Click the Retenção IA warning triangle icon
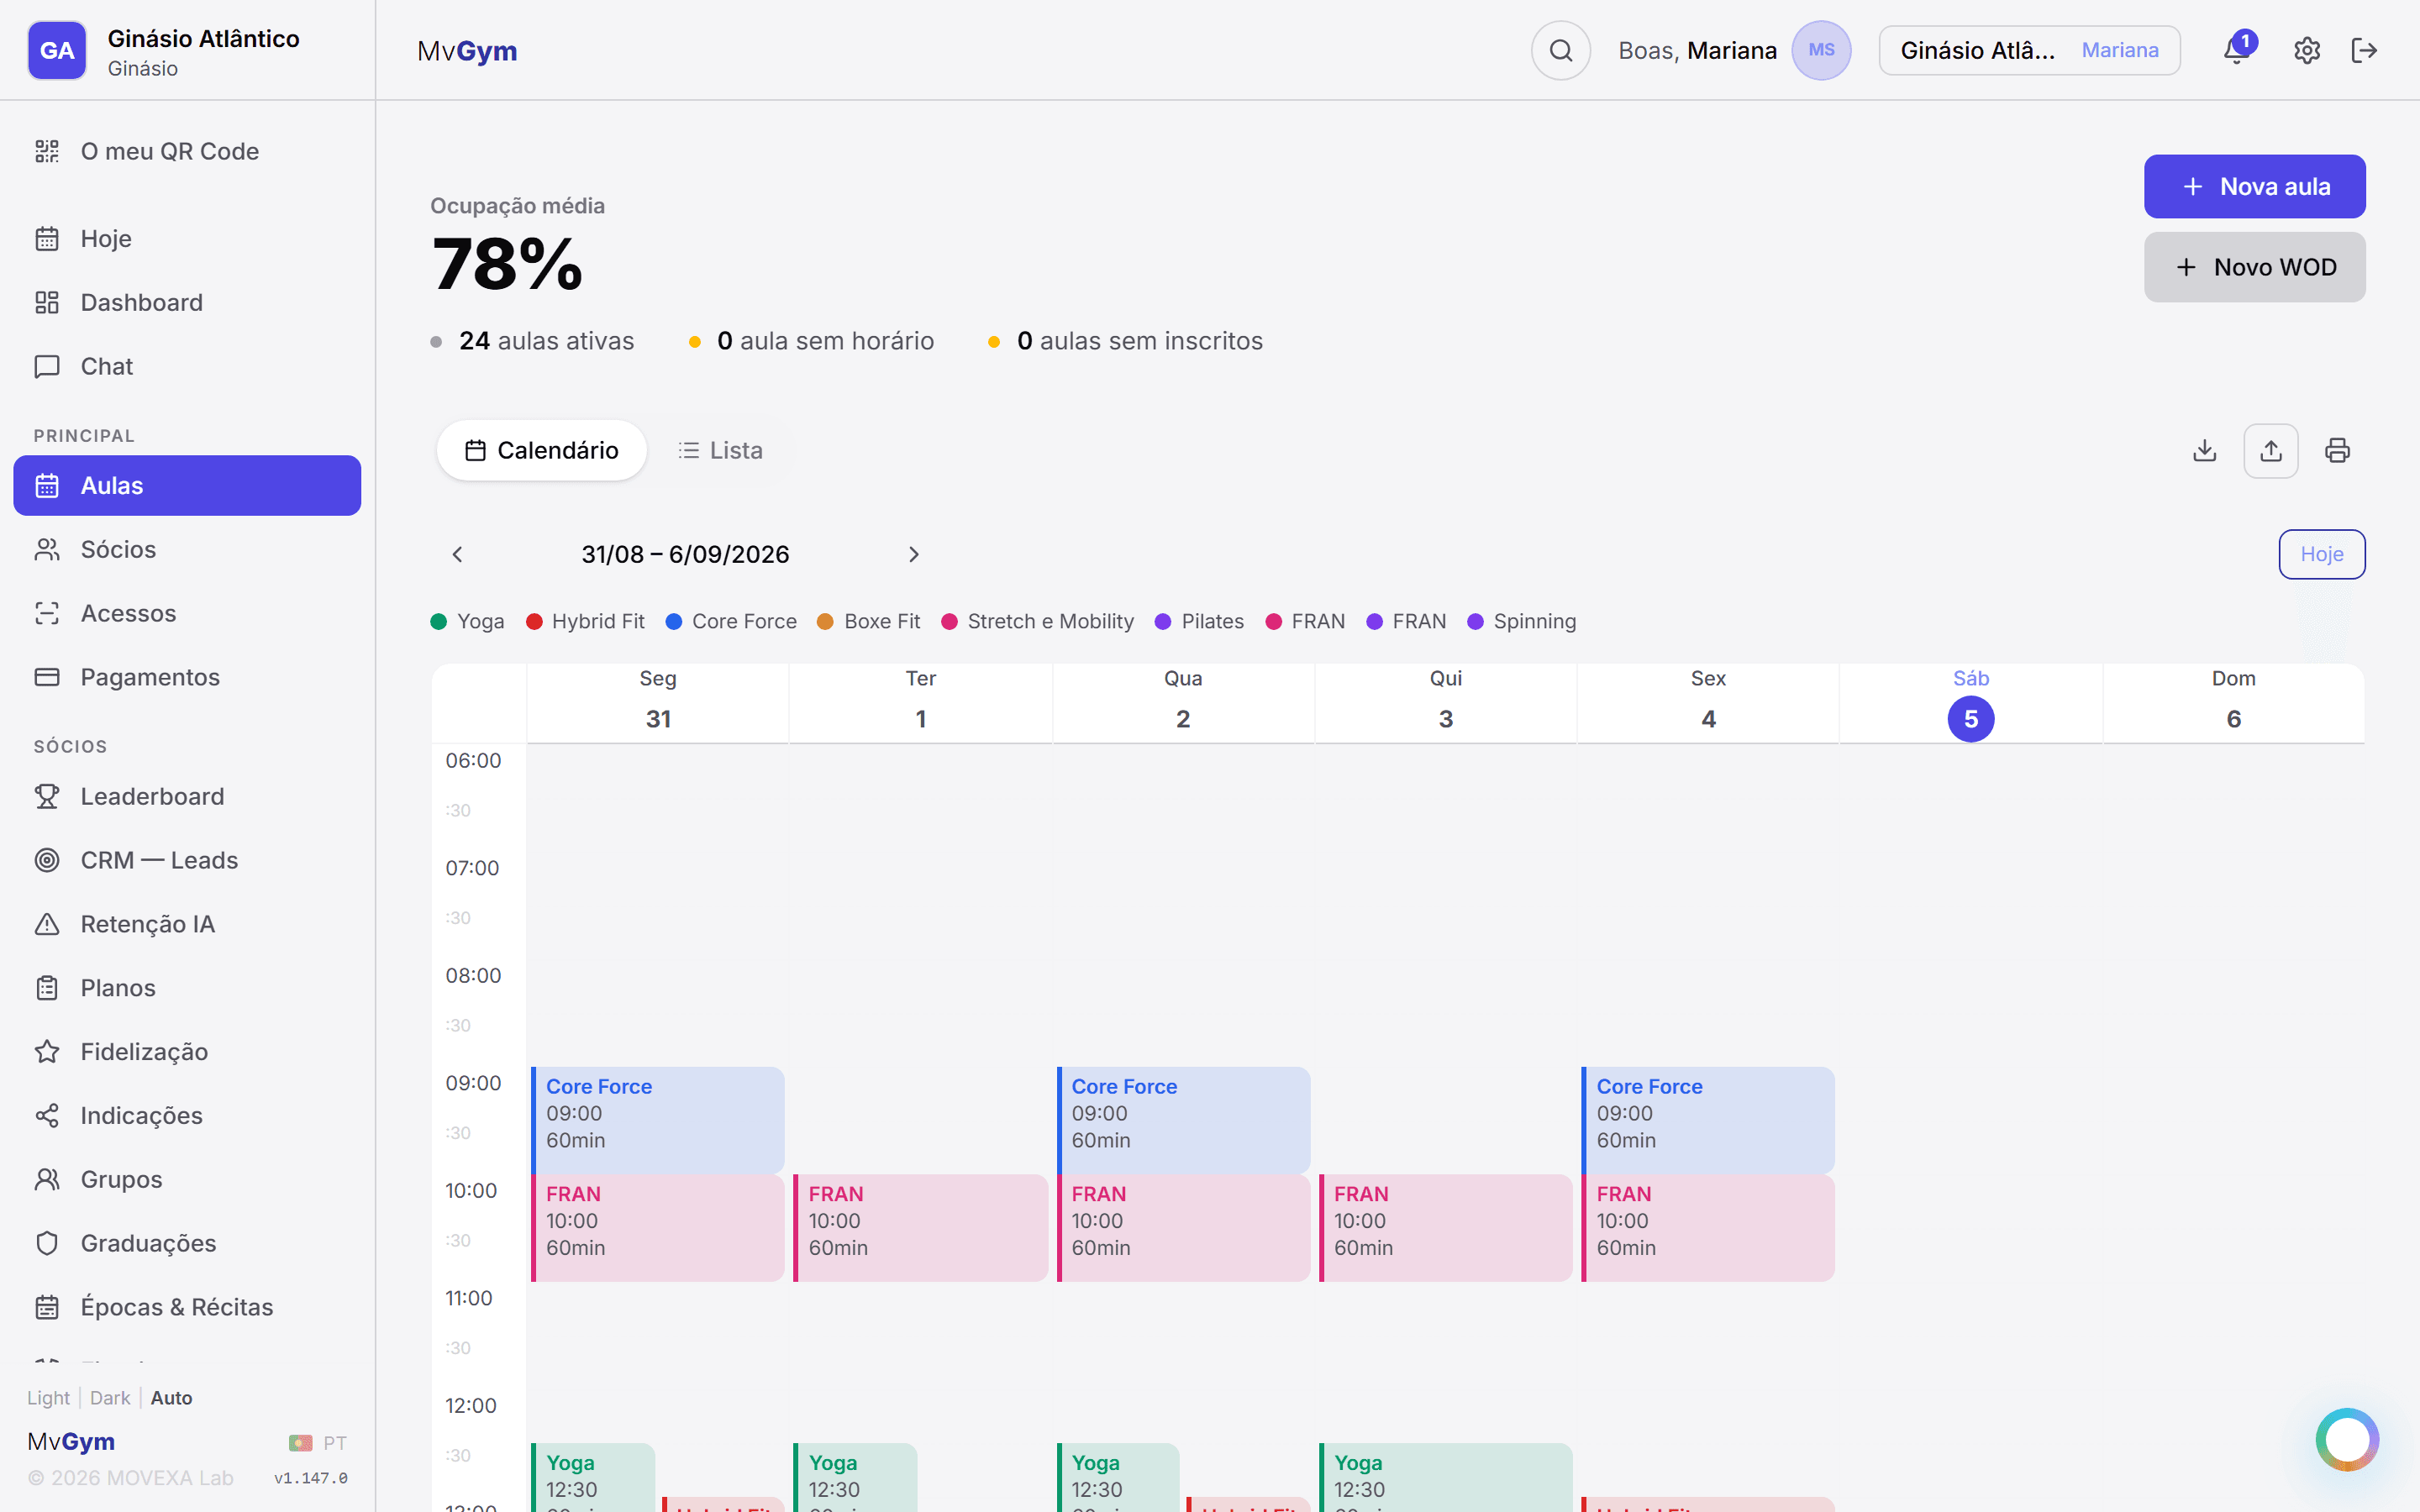The height and width of the screenshot is (1512, 2420). 47,924
